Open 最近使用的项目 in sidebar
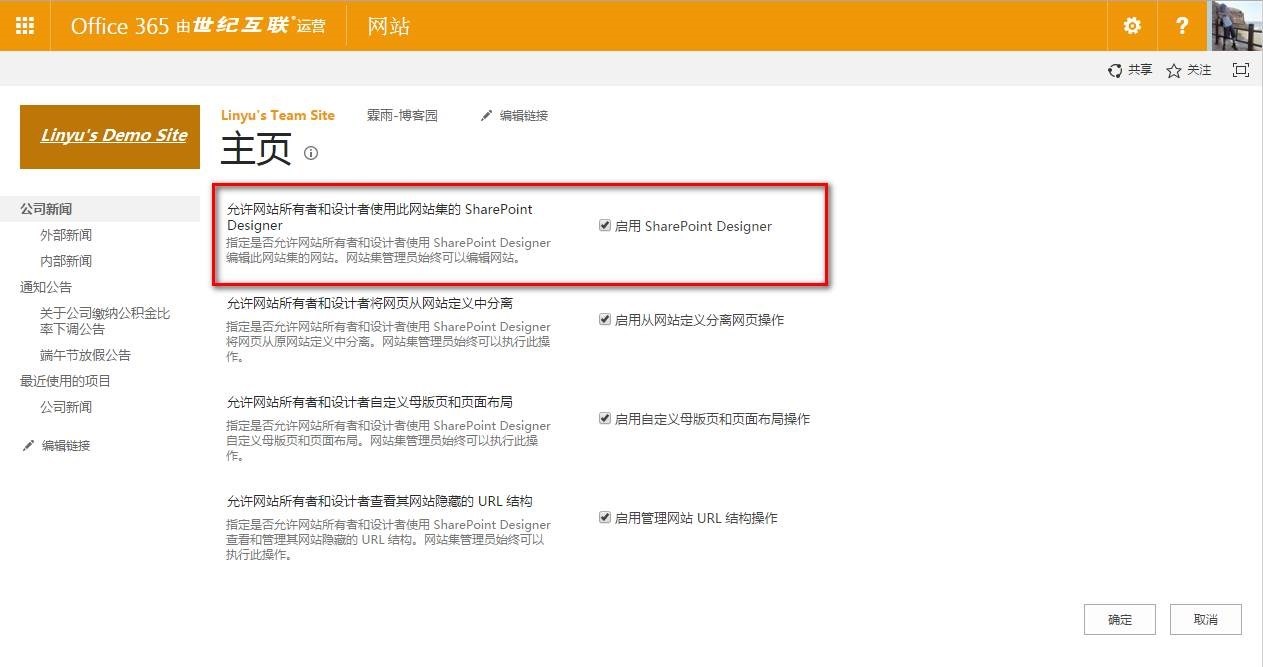The width and height of the screenshot is (1263, 667). tap(66, 381)
